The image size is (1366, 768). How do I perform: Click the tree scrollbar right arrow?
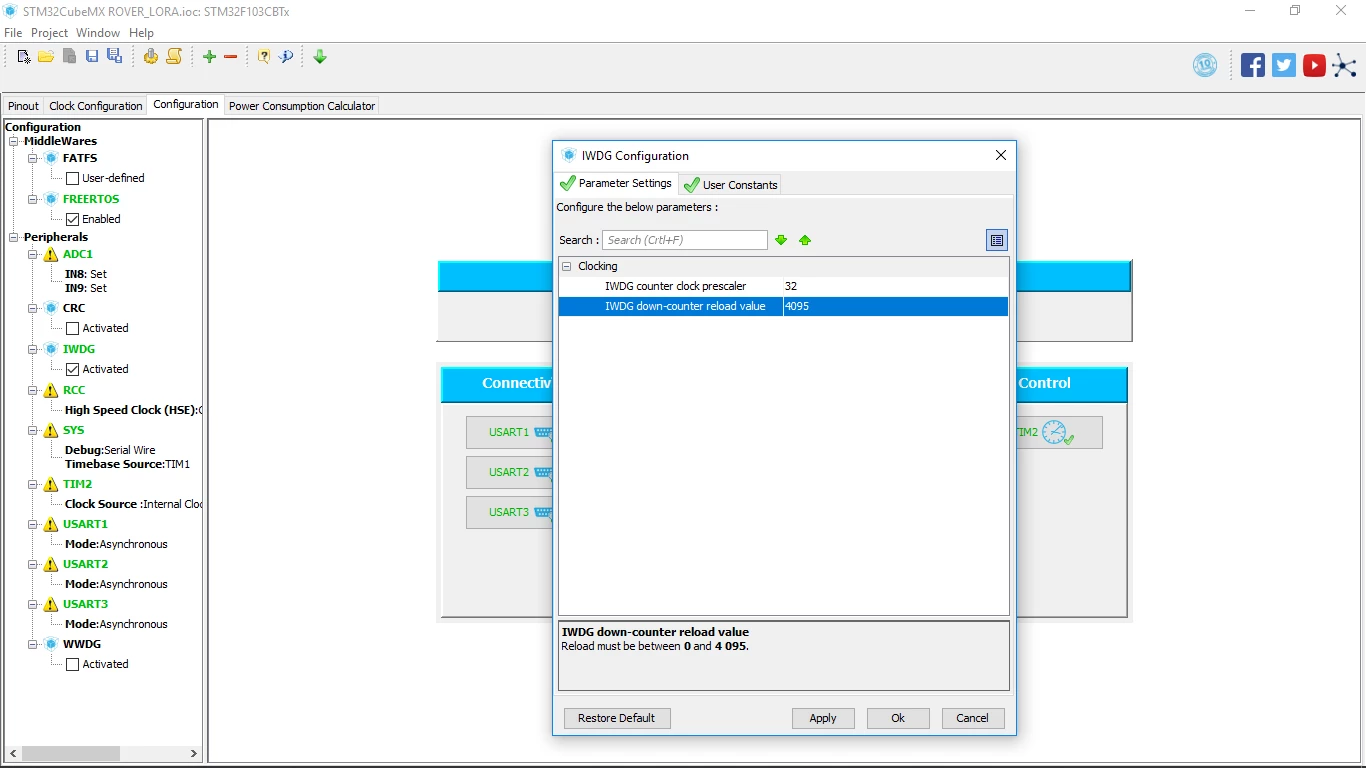[194, 753]
